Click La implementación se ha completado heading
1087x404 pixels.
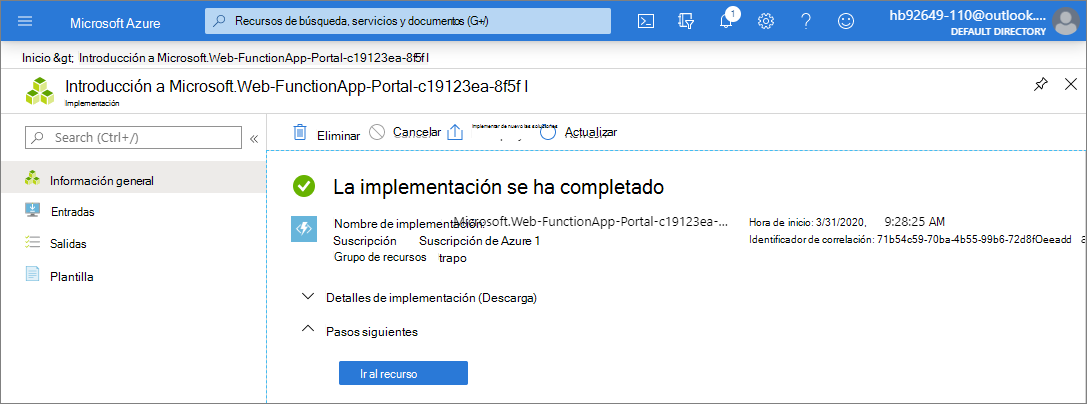tap(498, 186)
